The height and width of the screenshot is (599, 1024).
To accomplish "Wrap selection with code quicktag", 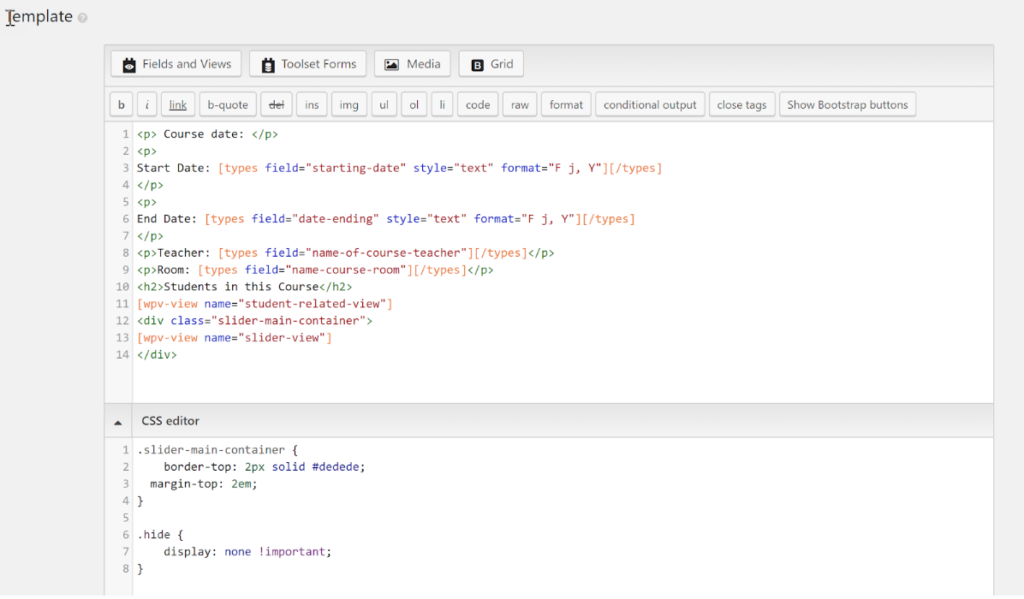I will click(478, 105).
